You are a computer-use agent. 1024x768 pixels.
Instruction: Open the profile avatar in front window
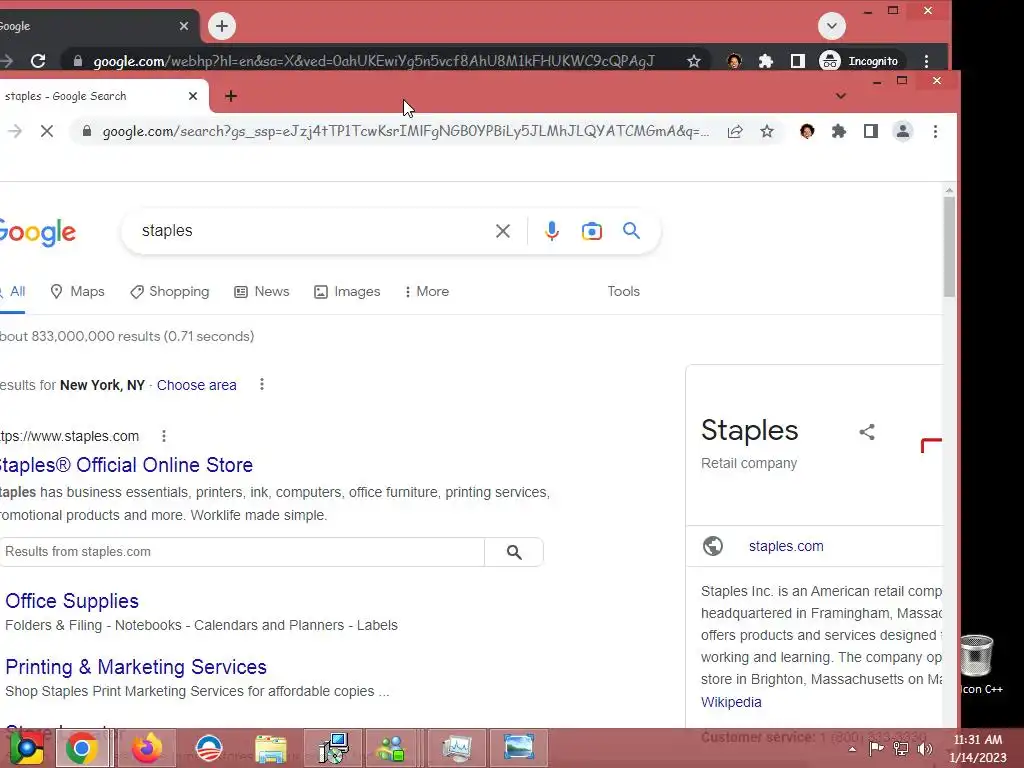[x=903, y=131]
